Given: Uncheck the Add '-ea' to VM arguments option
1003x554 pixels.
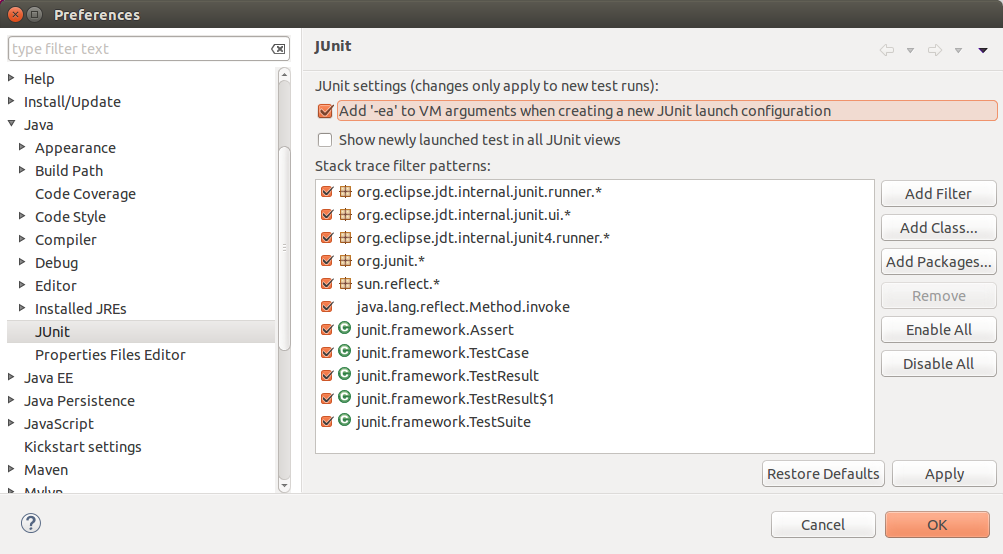Looking at the screenshot, I should [x=325, y=111].
